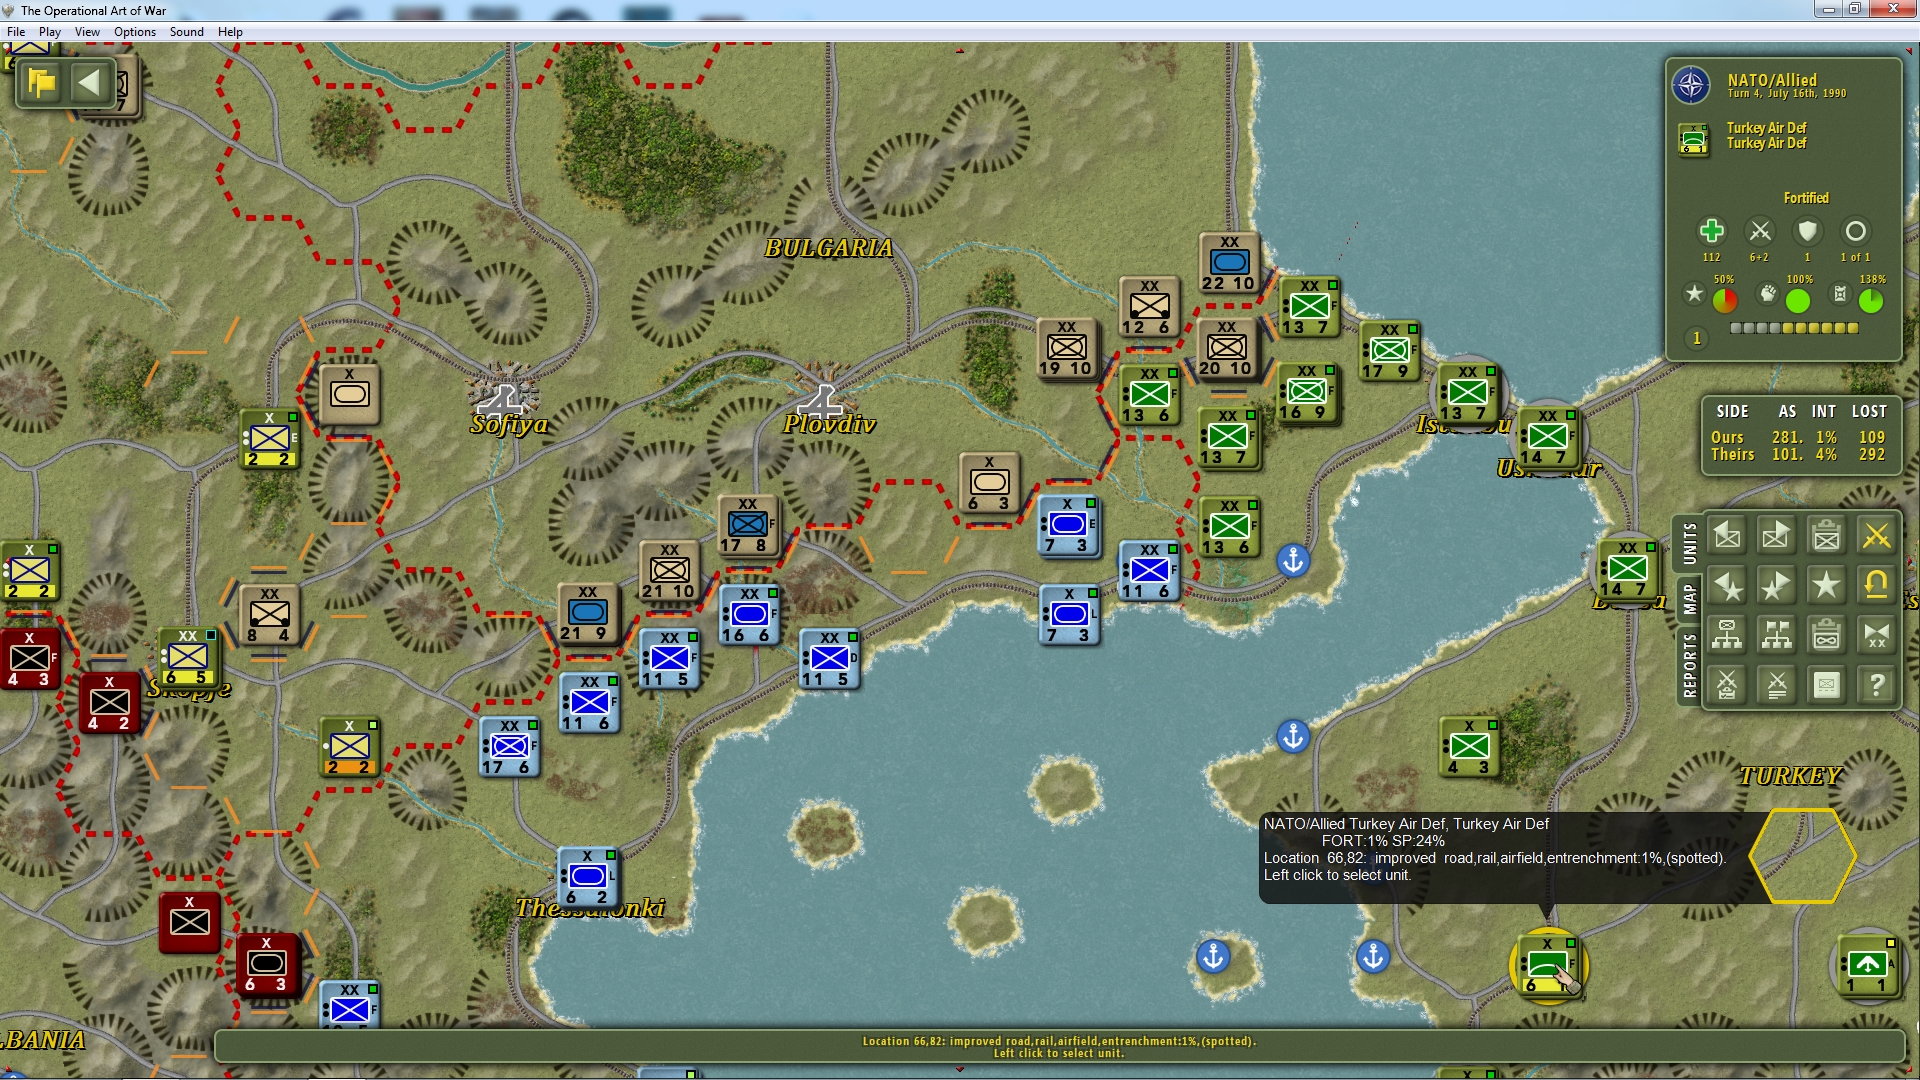This screenshot has width=1920, height=1080.
Task: Open the crossed swords checklist button
Action: click(x=1727, y=685)
